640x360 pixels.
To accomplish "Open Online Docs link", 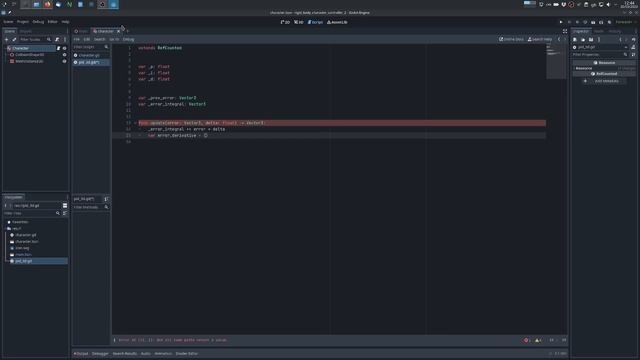I will pos(511,39).
